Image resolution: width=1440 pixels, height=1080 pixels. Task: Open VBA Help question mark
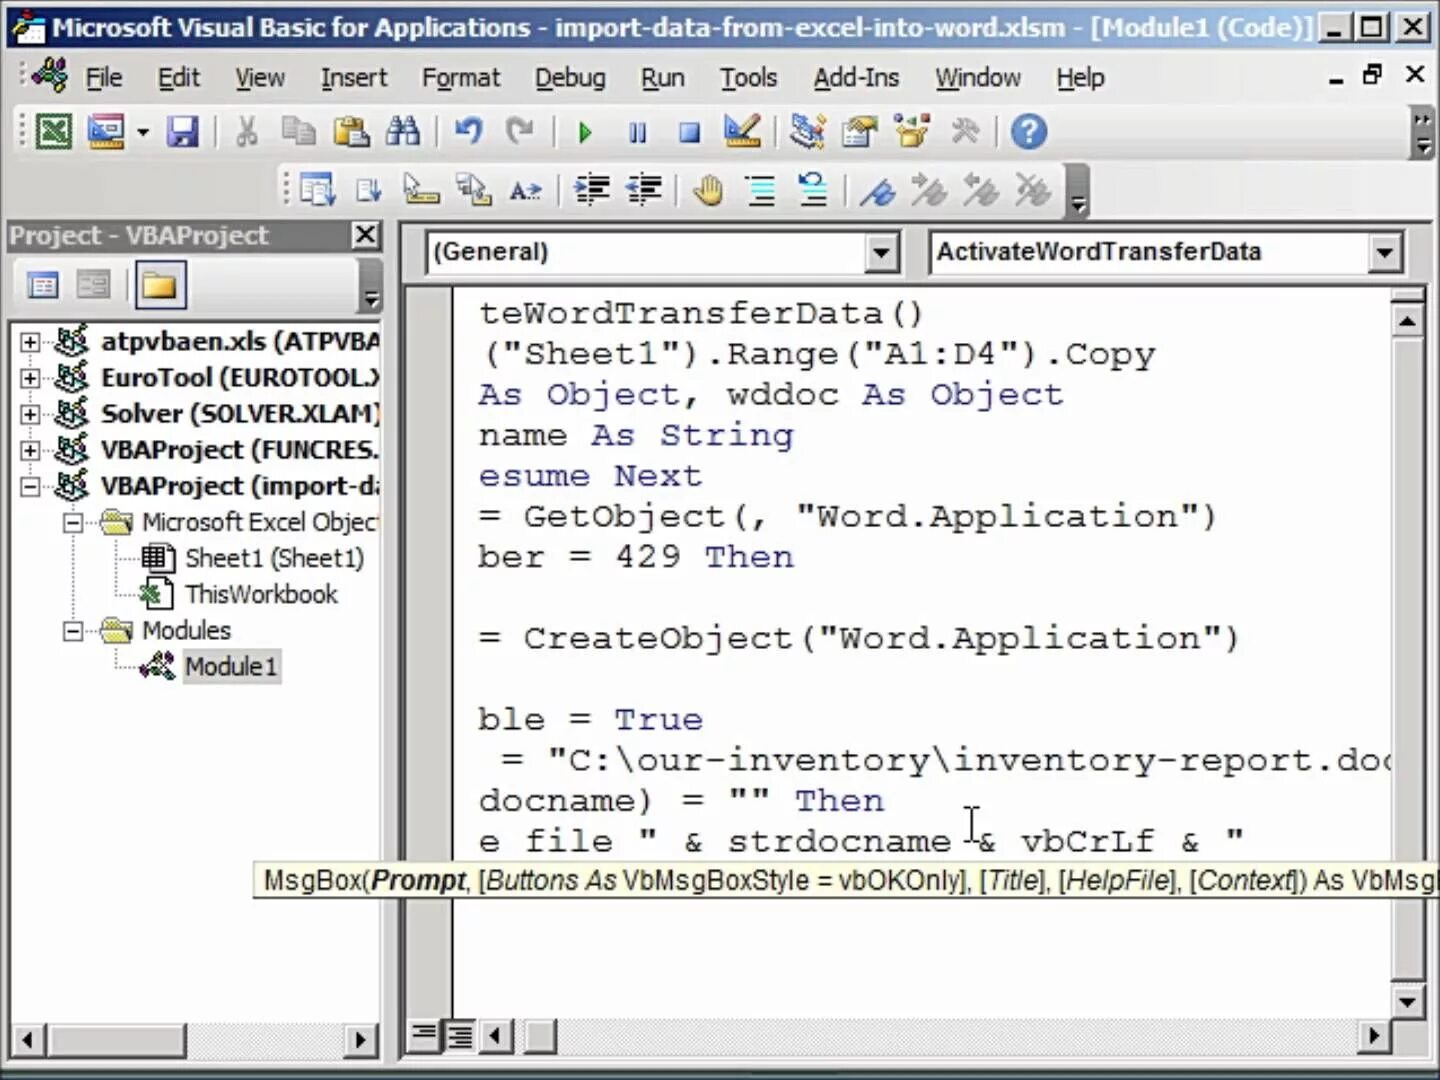[1029, 131]
